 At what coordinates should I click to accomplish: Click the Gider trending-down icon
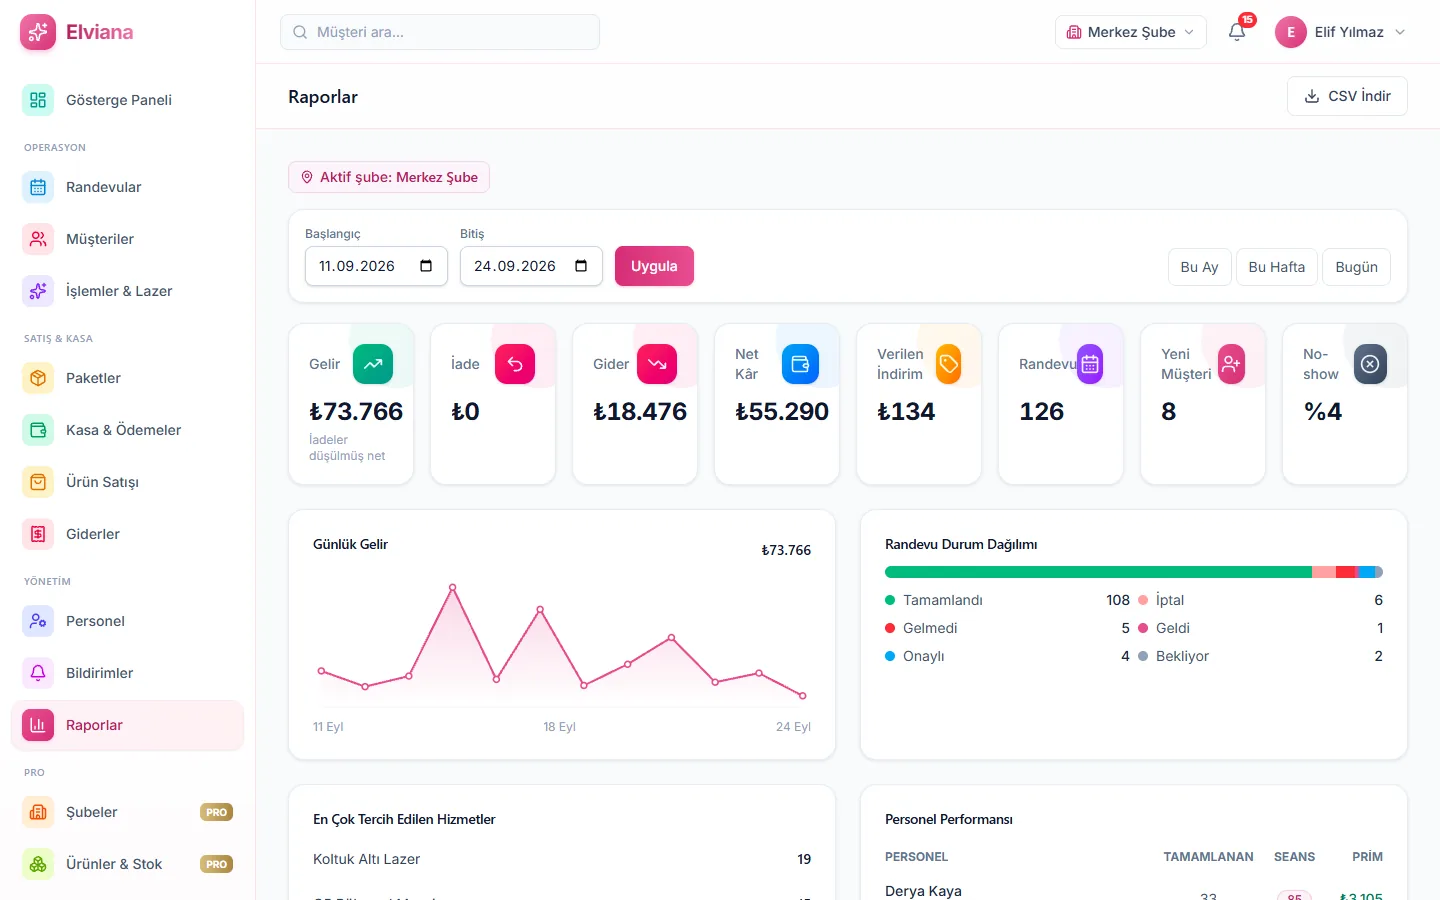click(657, 364)
